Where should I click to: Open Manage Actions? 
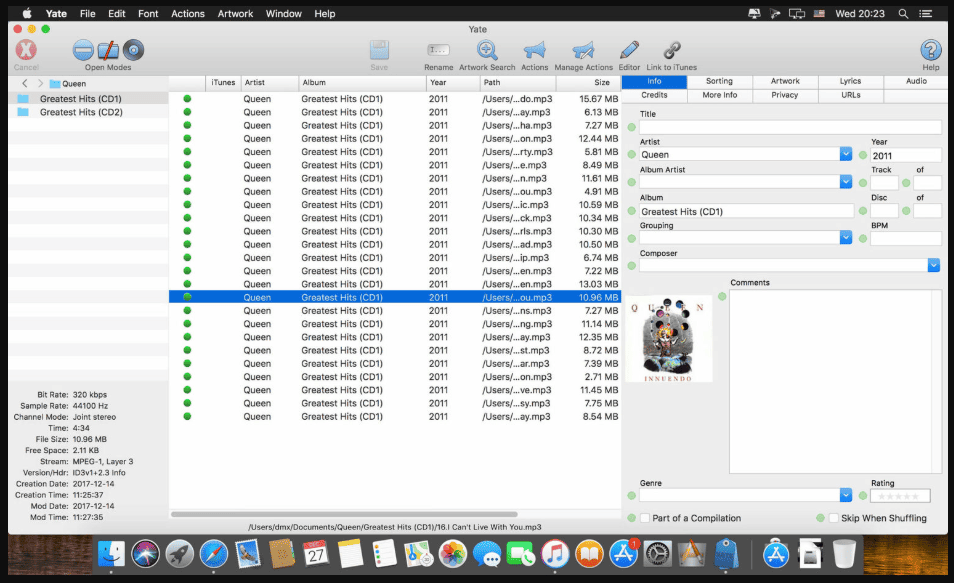click(583, 50)
